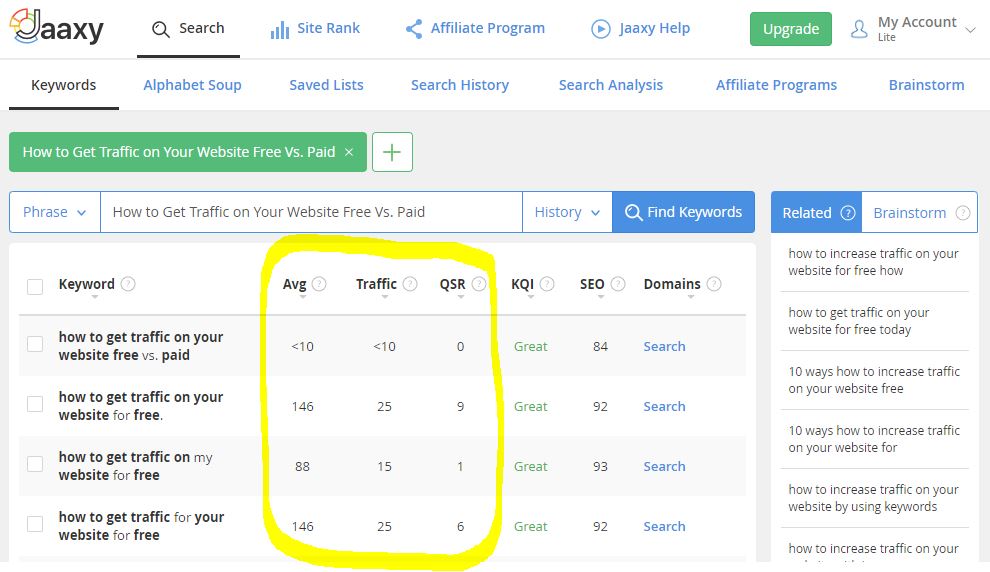The height and width of the screenshot is (572, 990).
Task: Switch to the Saved Lists tab
Action: (x=326, y=85)
